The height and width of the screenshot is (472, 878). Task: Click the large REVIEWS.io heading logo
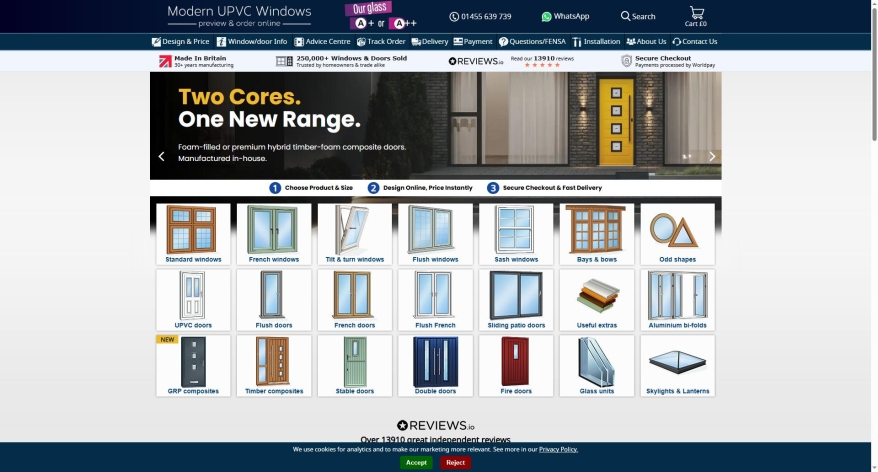click(x=436, y=426)
